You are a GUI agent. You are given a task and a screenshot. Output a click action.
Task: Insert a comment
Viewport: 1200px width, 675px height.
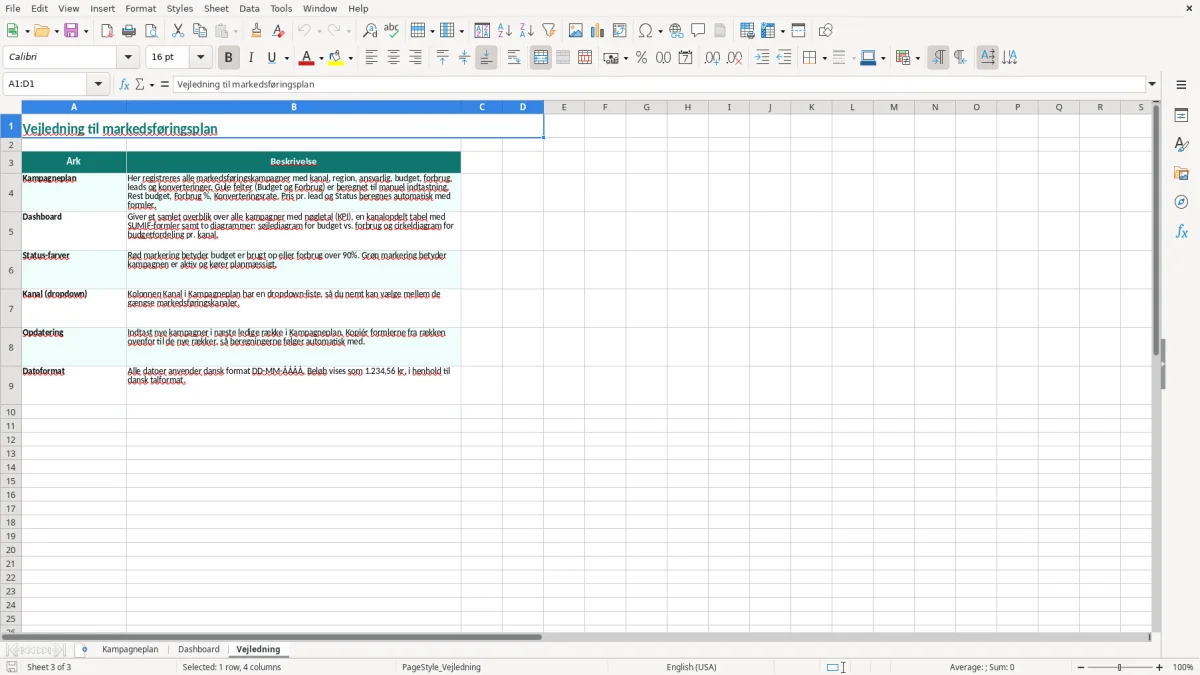pos(698,31)
